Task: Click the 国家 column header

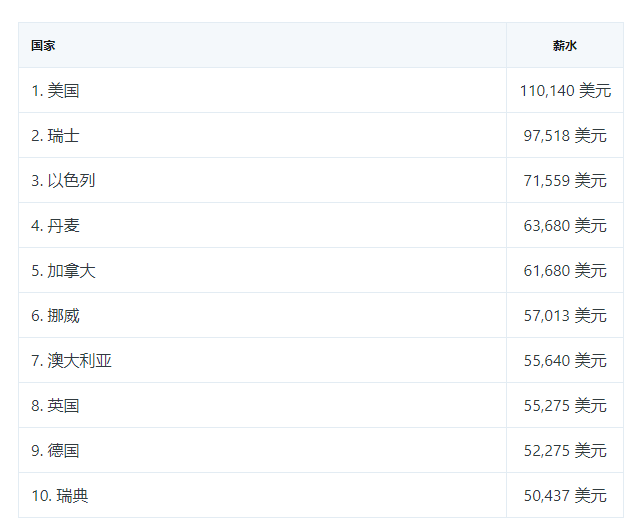Action: tap(262, 45)
